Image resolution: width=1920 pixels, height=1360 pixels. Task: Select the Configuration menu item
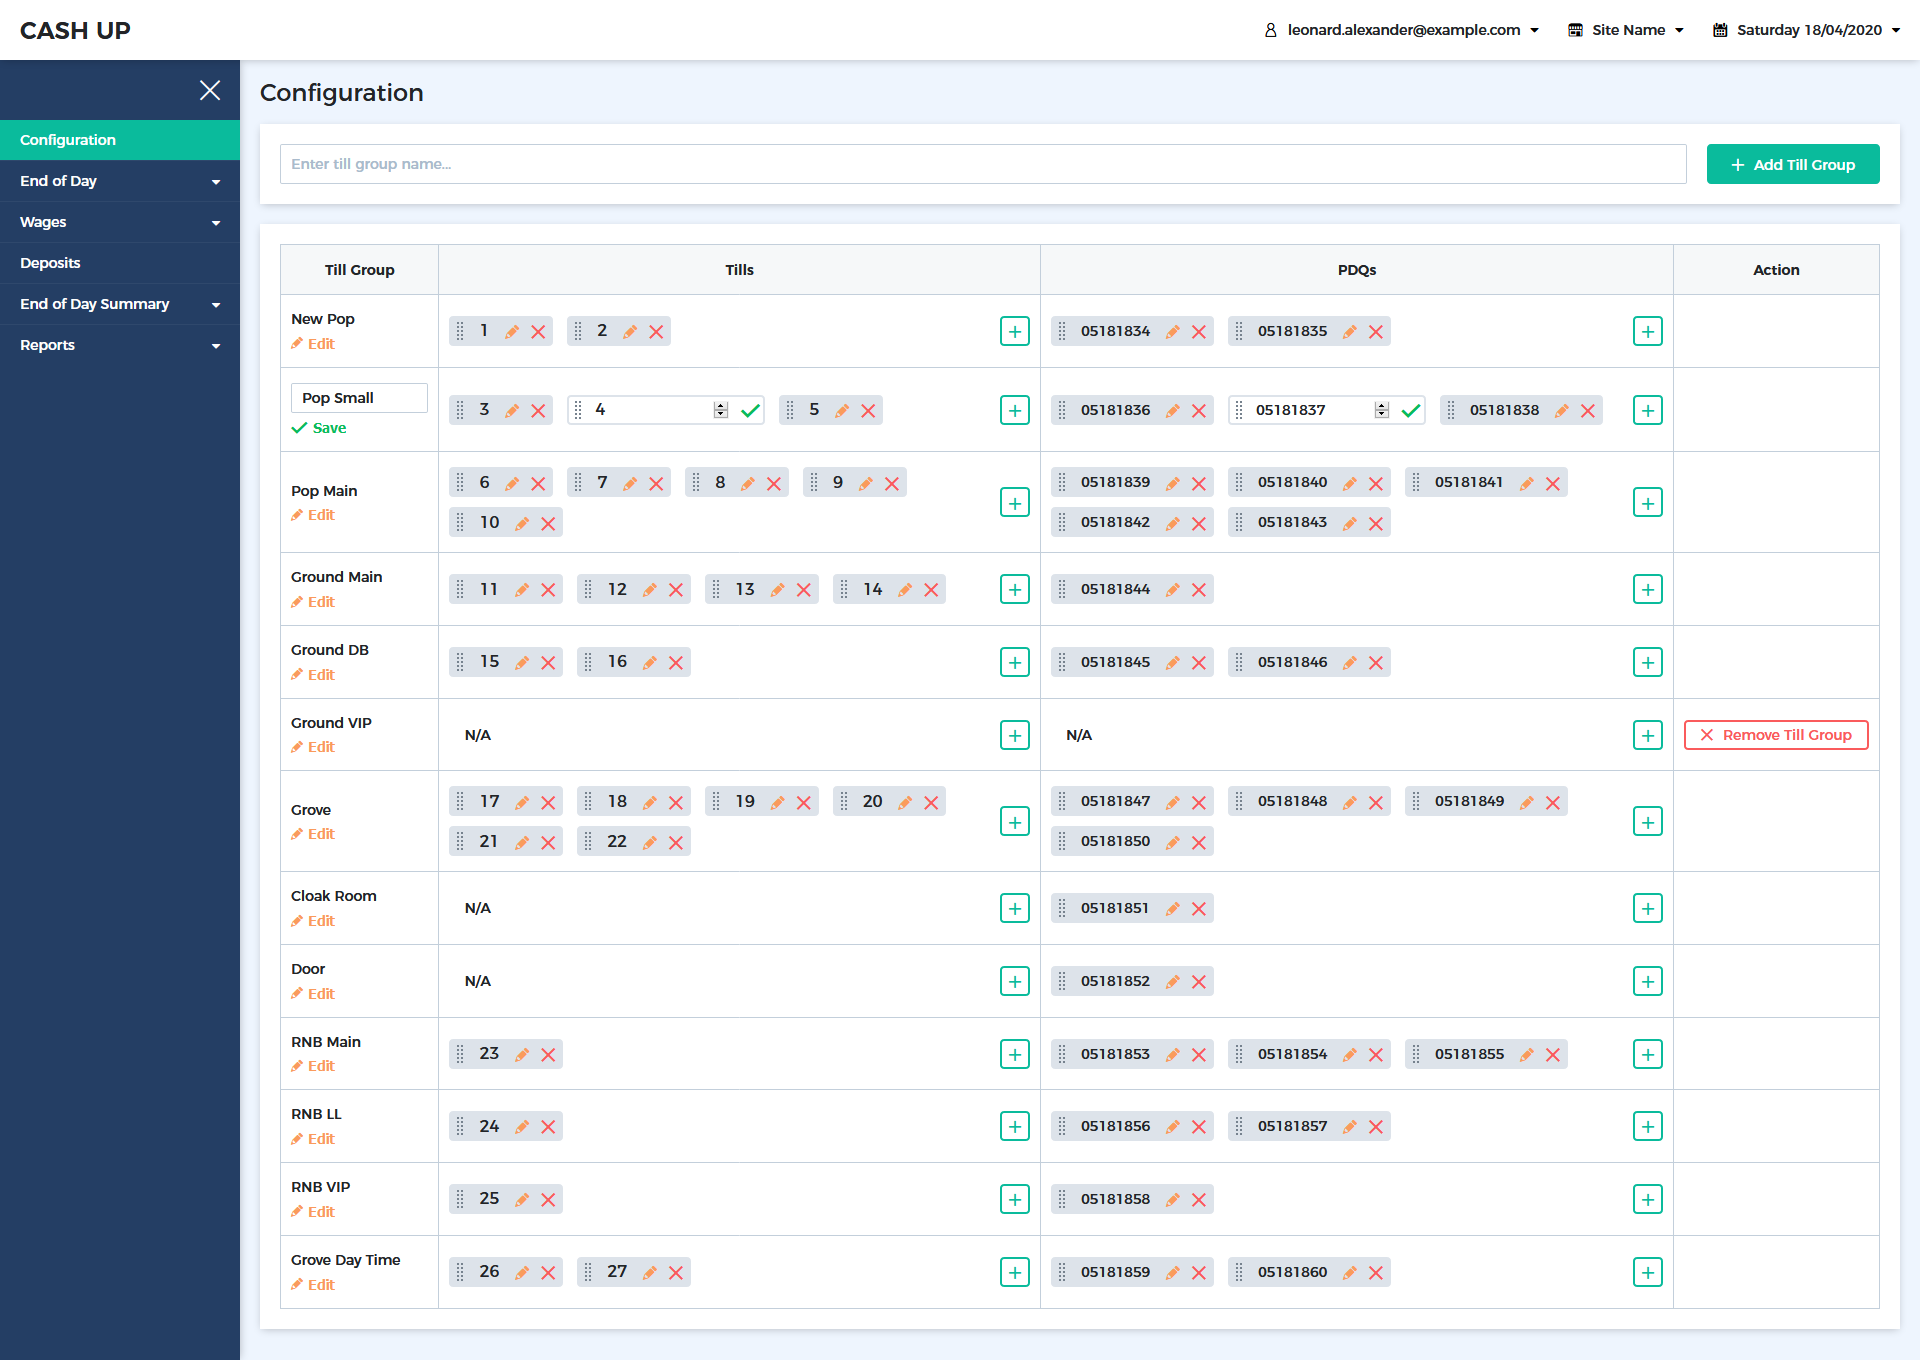pos(68,140)
